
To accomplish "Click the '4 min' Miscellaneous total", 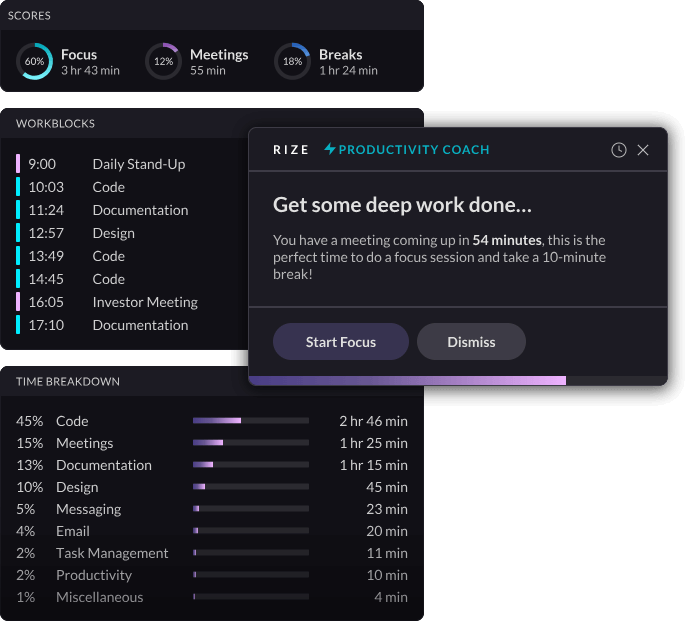I will coord(391,597).
